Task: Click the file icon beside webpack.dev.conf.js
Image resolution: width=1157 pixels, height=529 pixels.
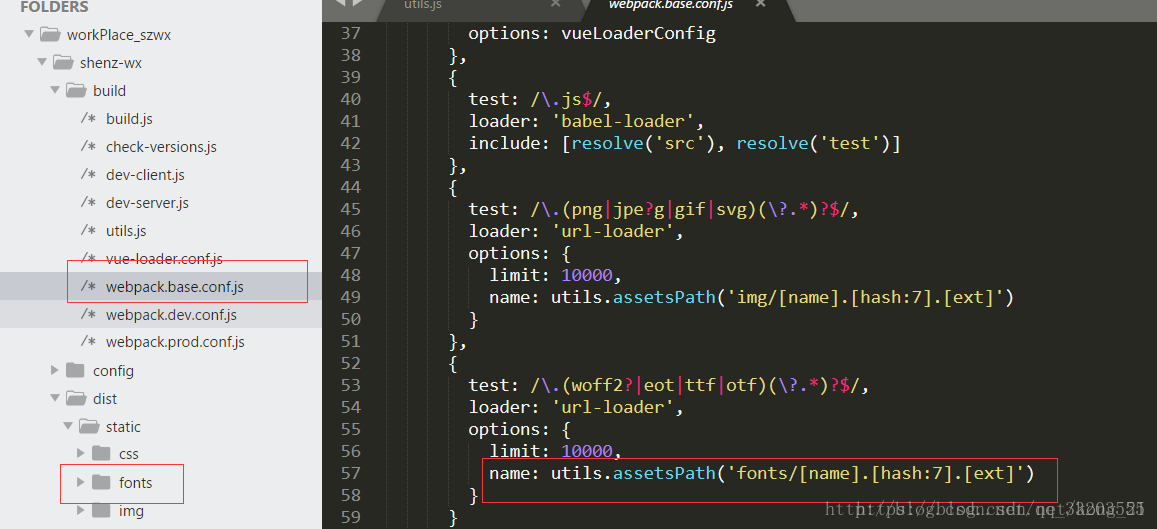Action: [x=89, y=315]
